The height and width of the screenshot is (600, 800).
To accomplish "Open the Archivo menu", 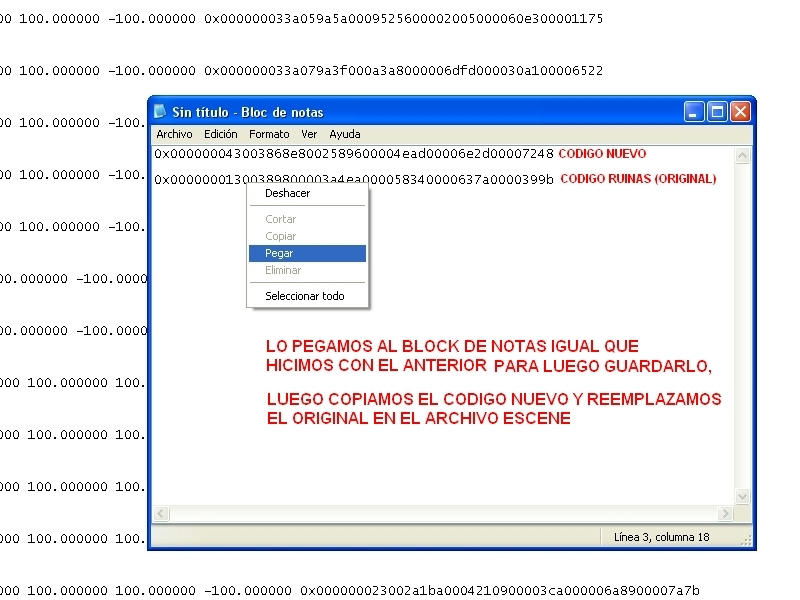I will tap(174, 133).
